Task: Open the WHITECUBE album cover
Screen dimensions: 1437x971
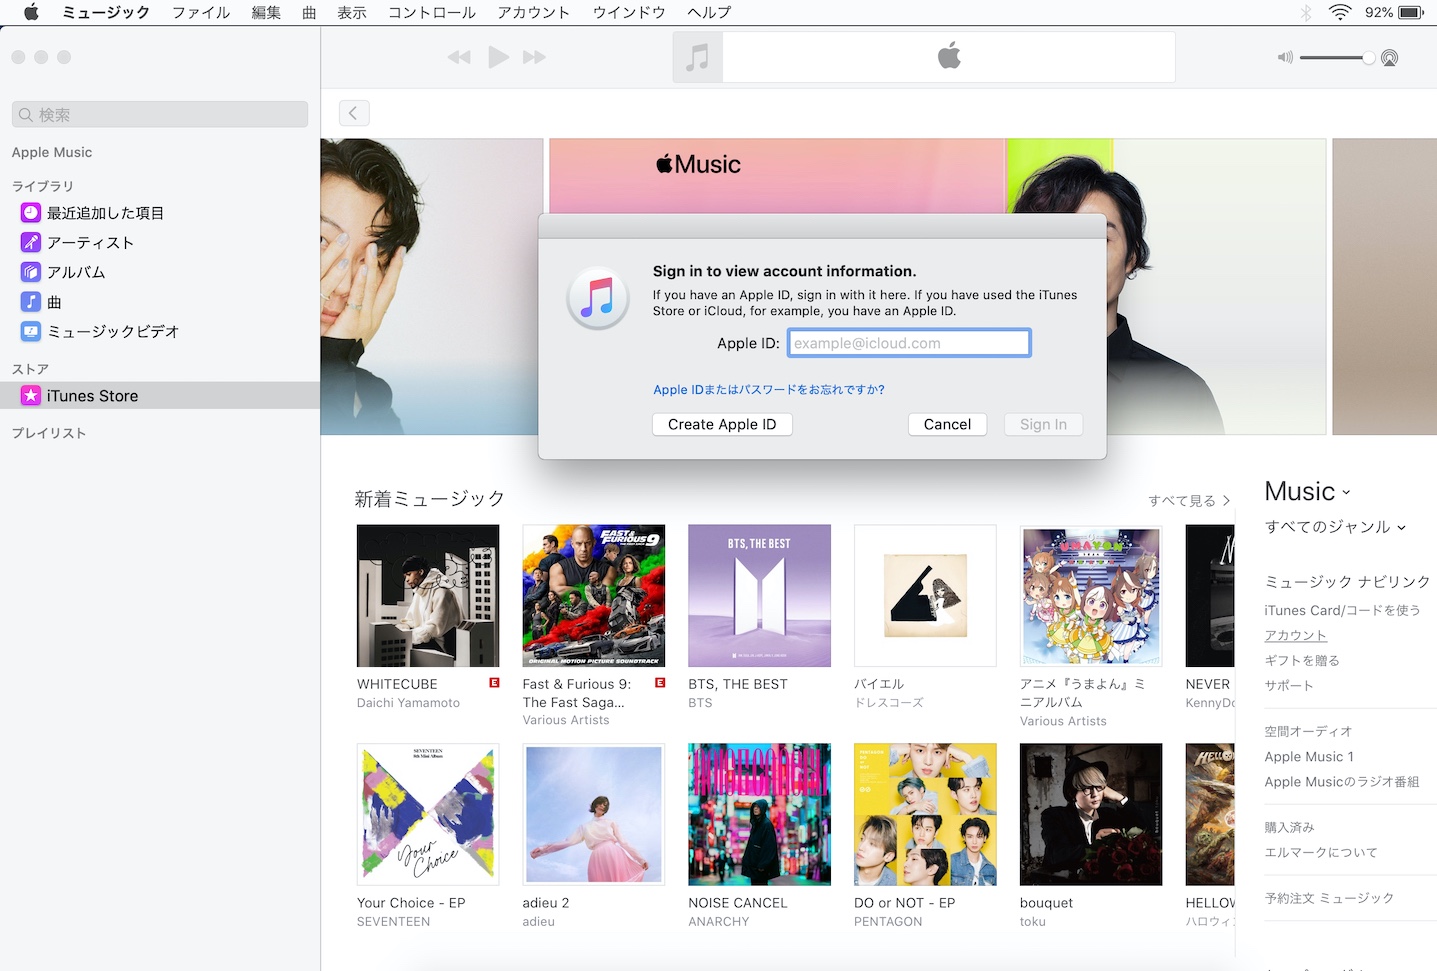Action: click(428, 596)
